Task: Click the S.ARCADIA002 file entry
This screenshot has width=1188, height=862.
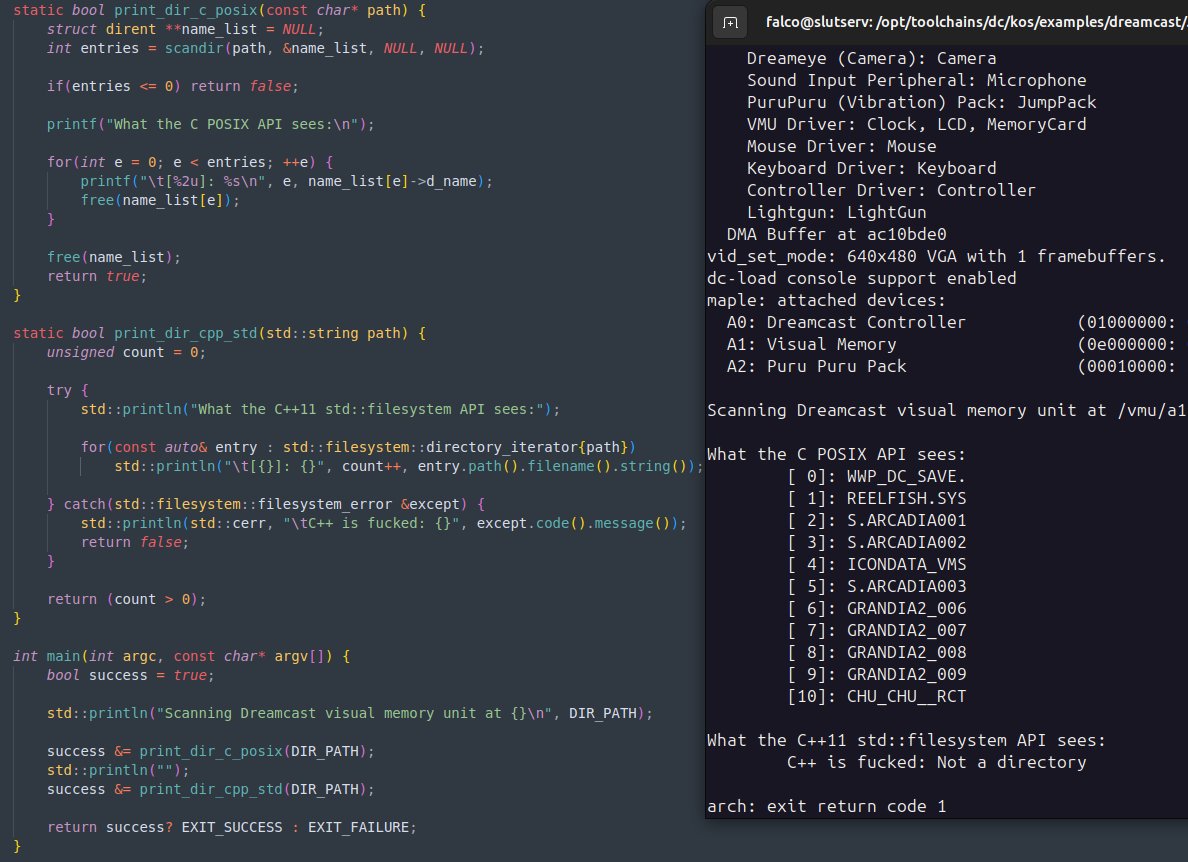Action: click(906, 542)
